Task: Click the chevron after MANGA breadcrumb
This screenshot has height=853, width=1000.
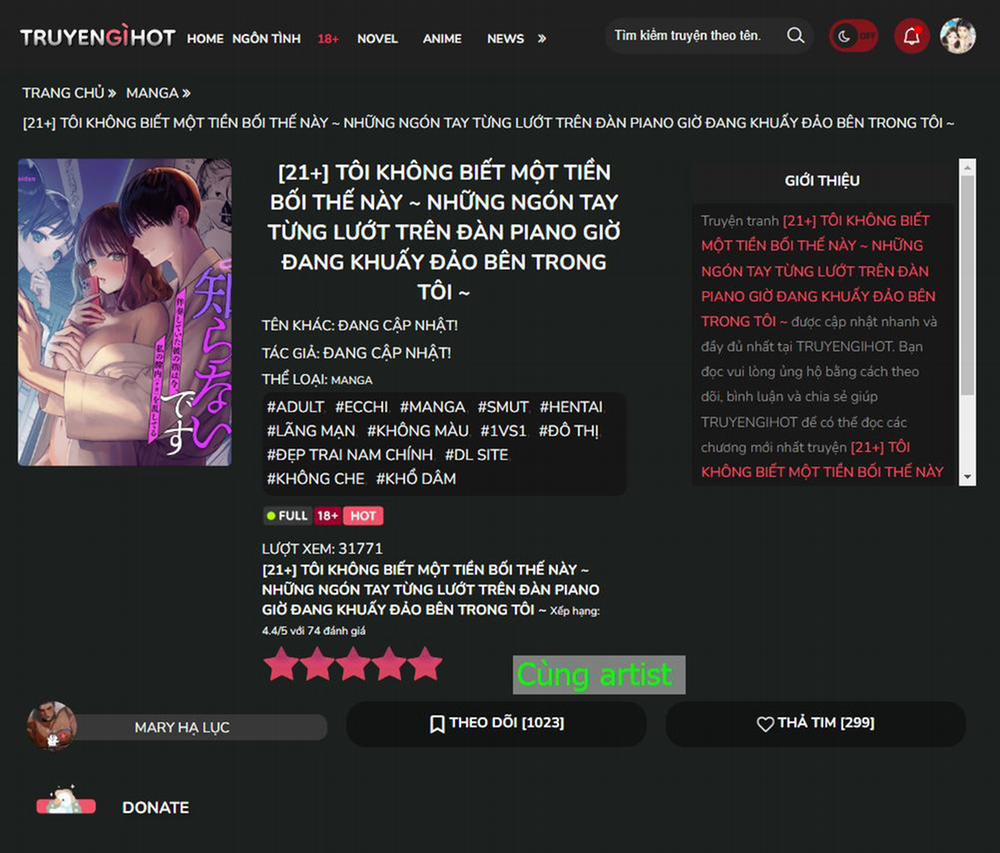Action: 186,92
